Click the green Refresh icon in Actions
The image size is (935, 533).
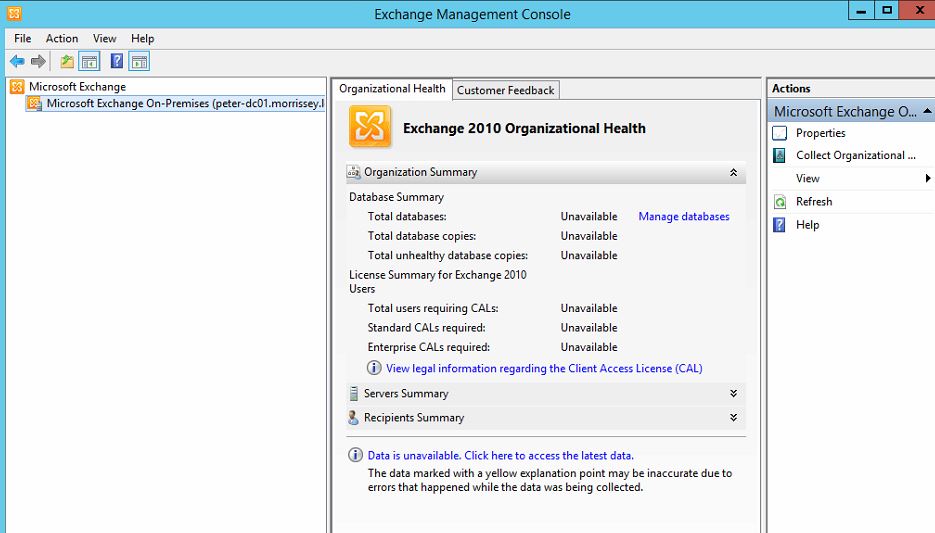(779, 202)
